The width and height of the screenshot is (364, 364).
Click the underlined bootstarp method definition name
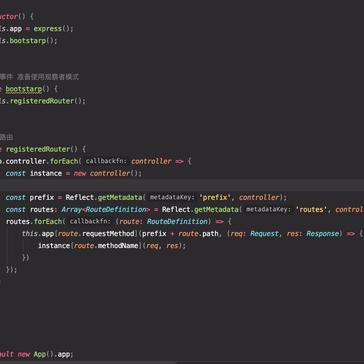pyautogui.click(x=24, y=89)
